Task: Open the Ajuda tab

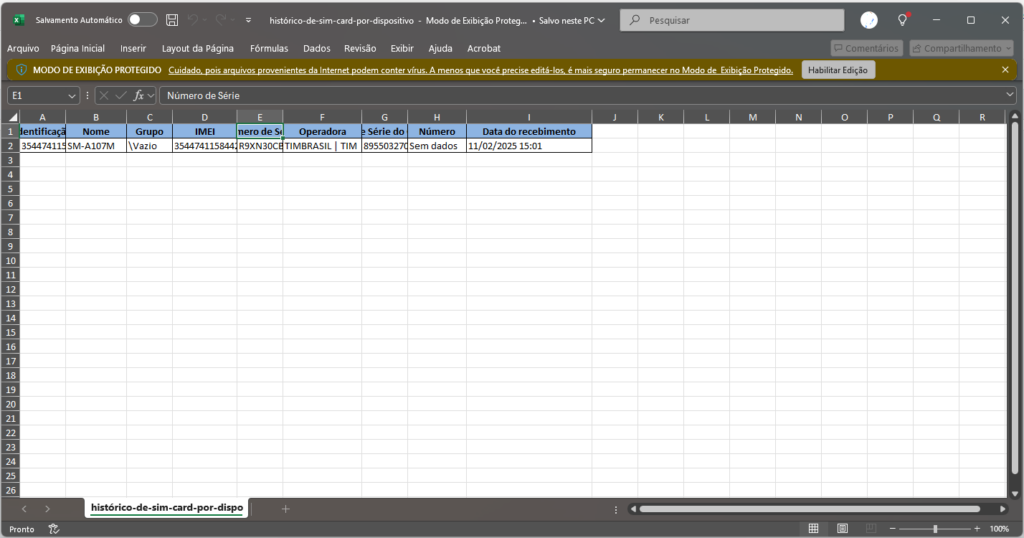Action: 440,48
